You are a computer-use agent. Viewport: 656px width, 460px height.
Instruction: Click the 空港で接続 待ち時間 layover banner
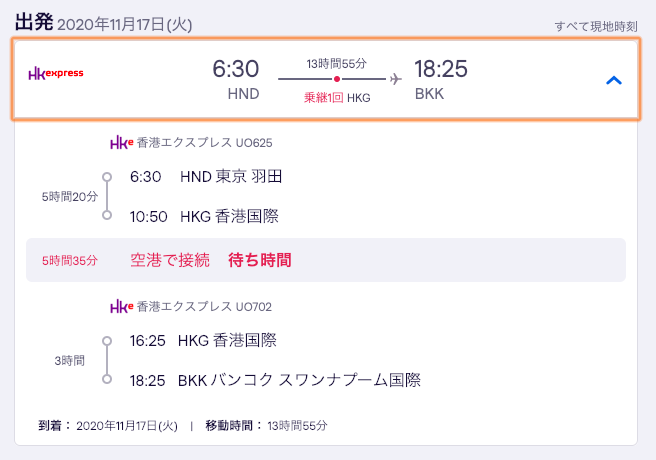326,260
